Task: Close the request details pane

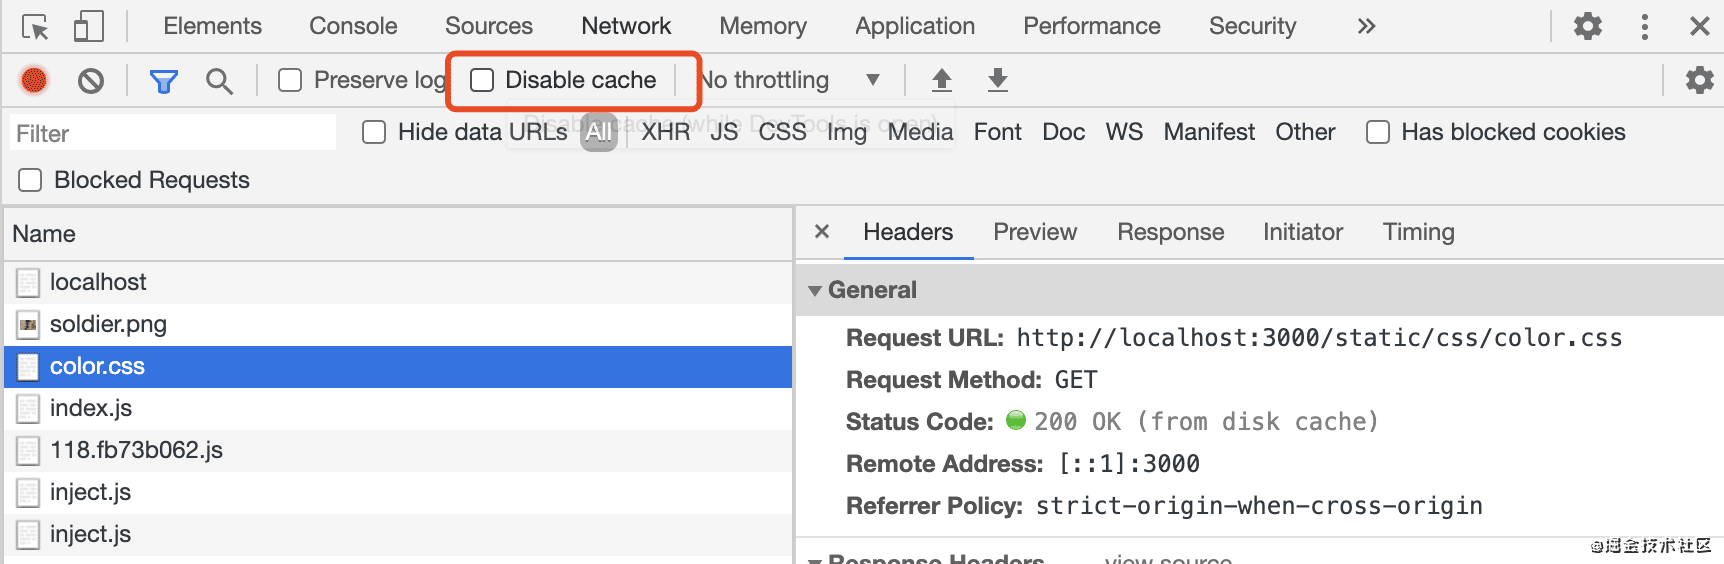Action: coord(822,232)
